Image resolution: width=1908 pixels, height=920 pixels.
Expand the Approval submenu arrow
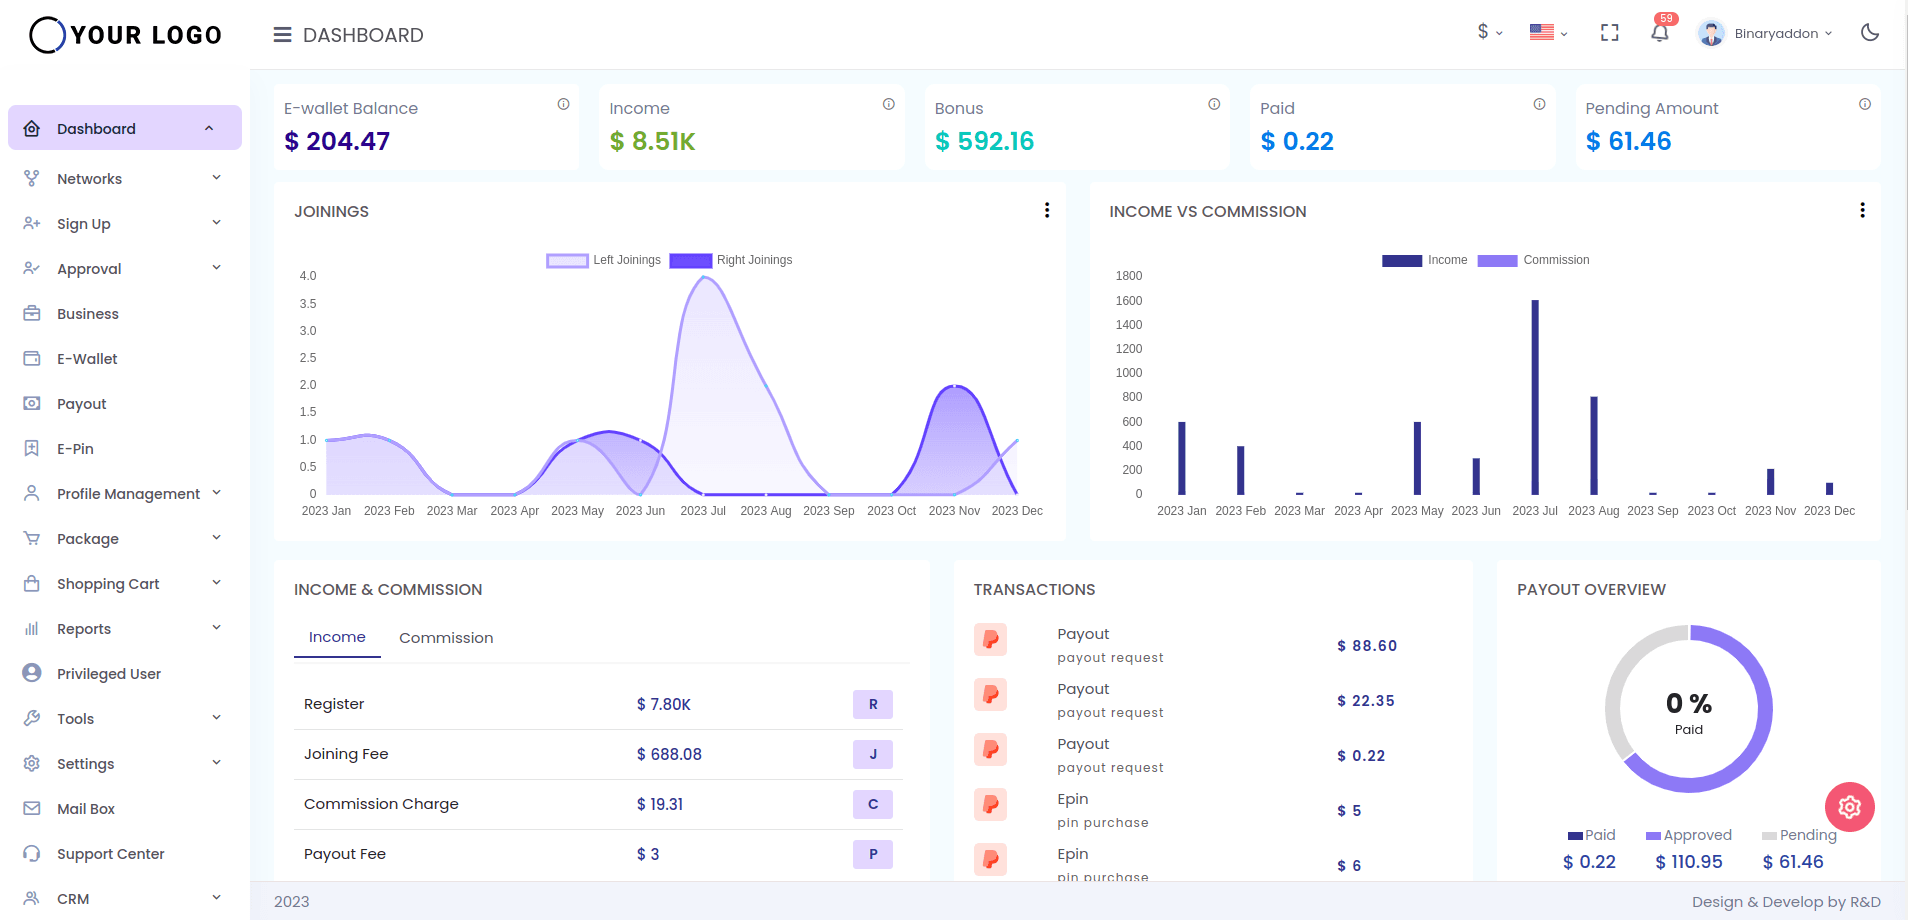[x=216, y=268]
